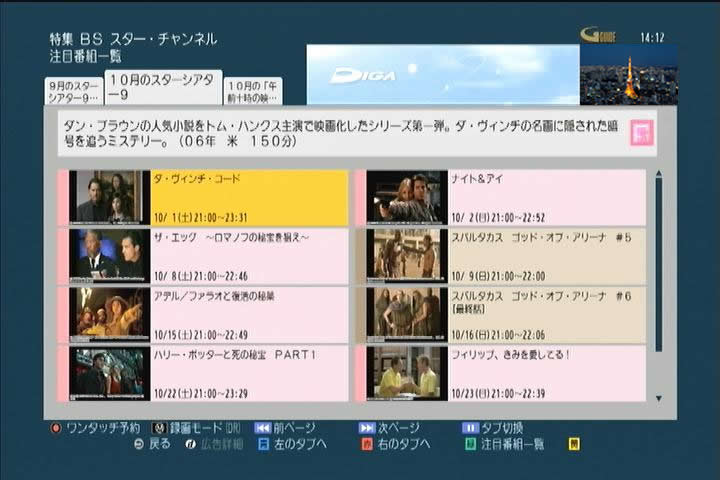The width and height of the screenshot is (720, 480).
Task: Go to previous page with 前ページ icon
Action: pos(263,428)
